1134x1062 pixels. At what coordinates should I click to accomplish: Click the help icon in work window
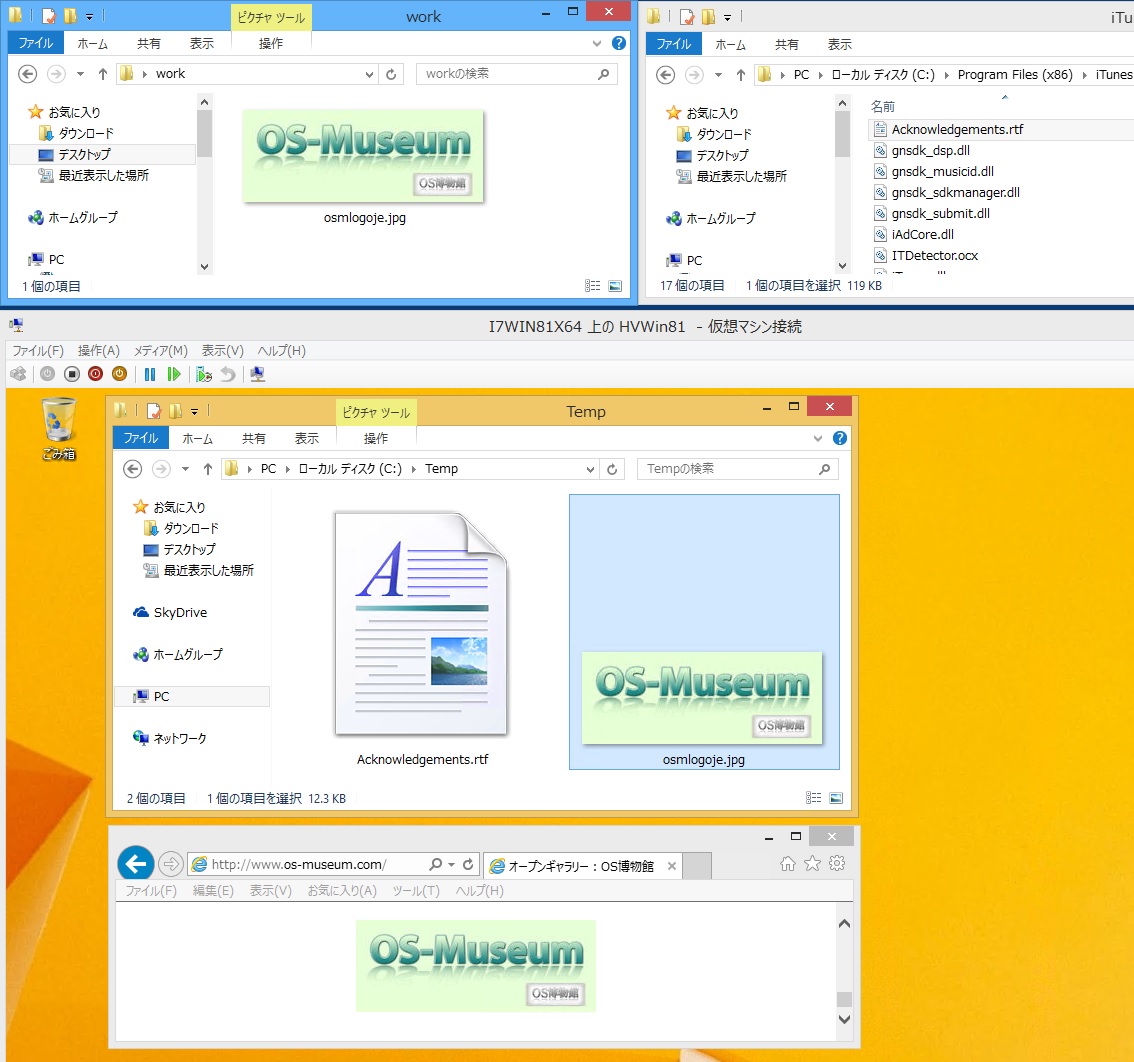click(618, 43)
